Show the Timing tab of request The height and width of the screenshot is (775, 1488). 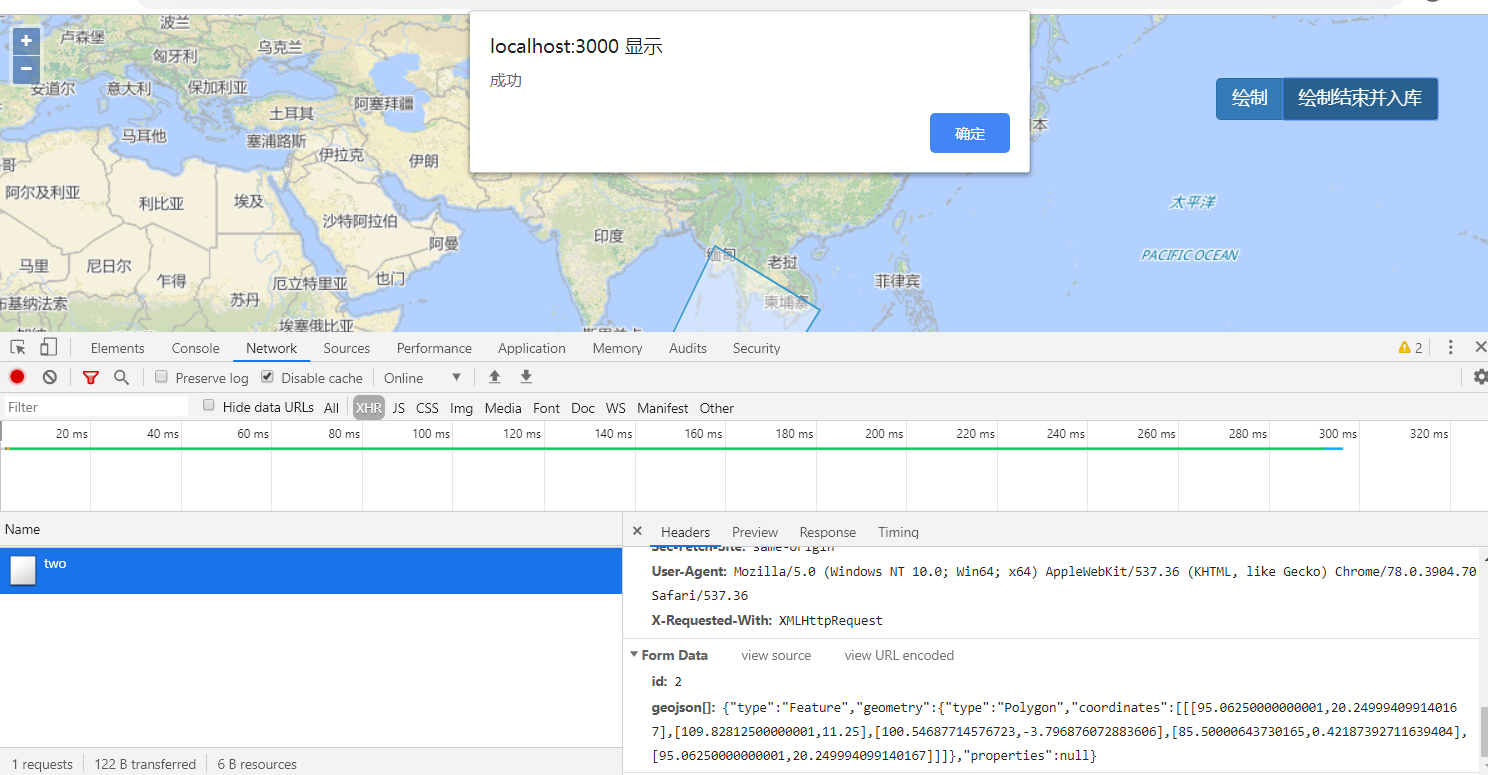tap(898, 532)
